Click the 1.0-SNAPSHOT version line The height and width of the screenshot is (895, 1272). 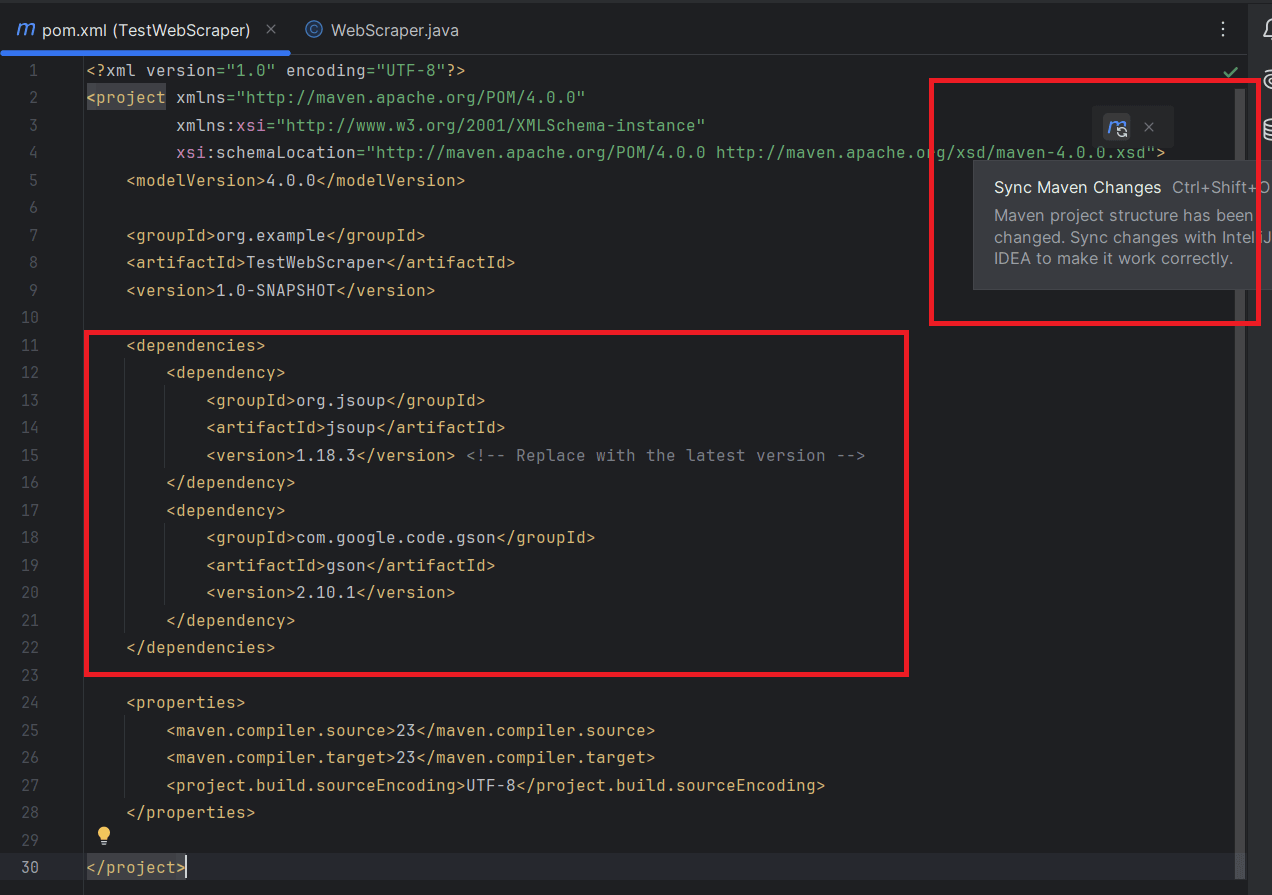click(x=281, y=290)
